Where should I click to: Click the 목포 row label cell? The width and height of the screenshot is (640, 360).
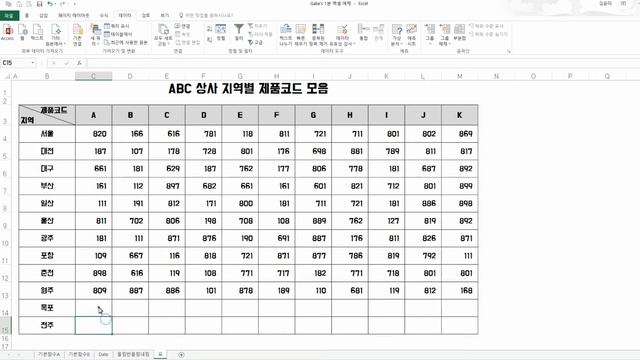pos(47,308)
